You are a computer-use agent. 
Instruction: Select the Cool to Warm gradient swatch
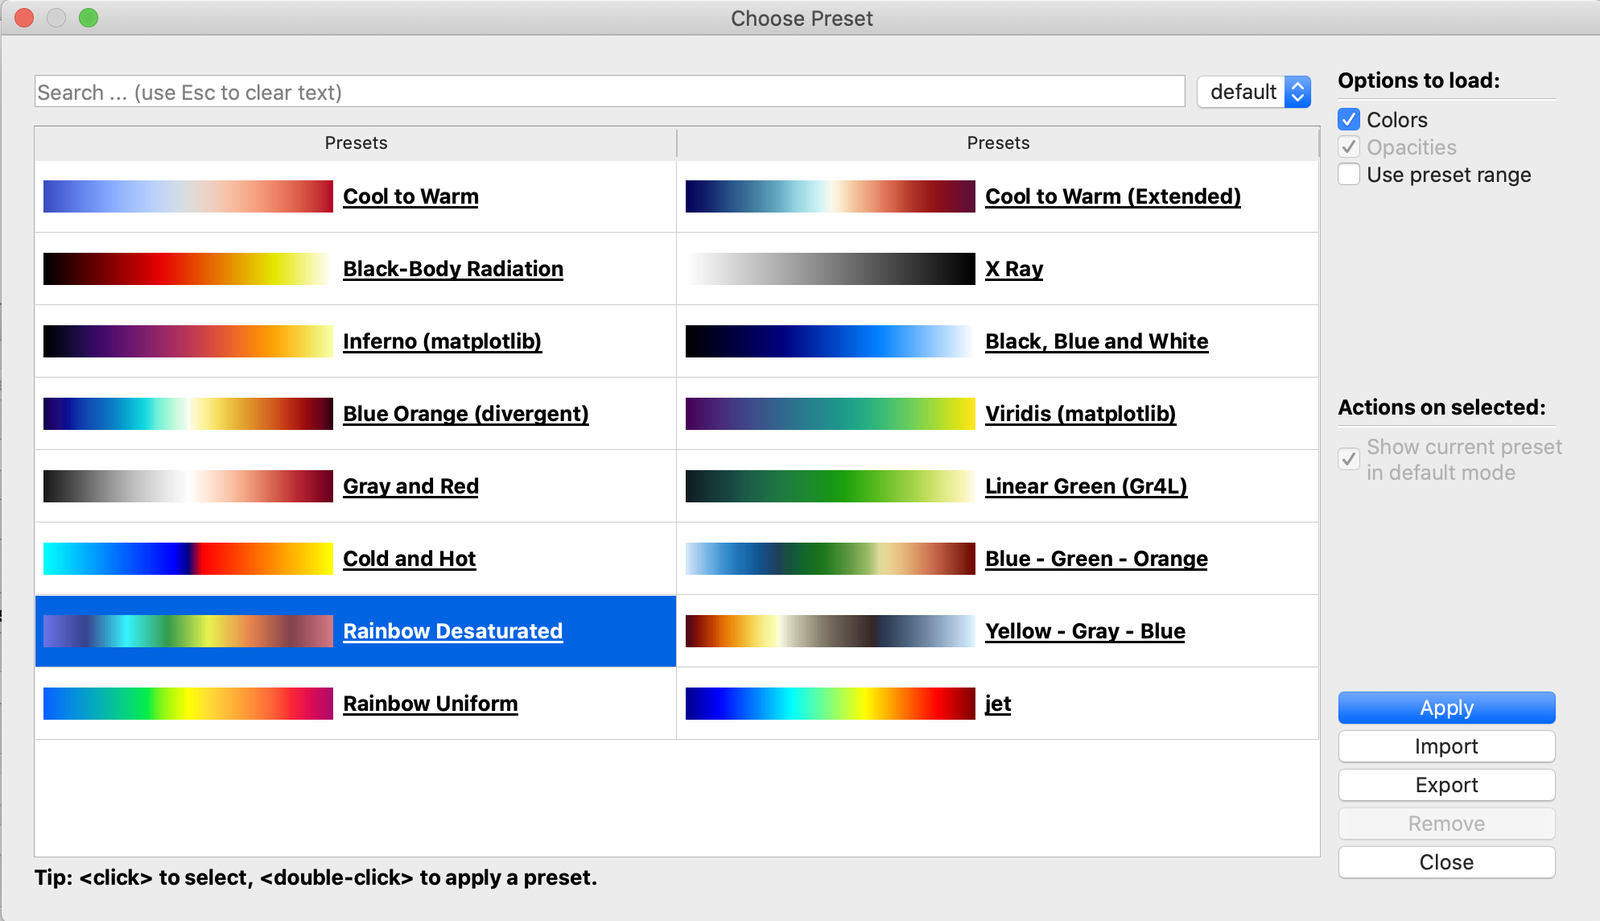188,196
